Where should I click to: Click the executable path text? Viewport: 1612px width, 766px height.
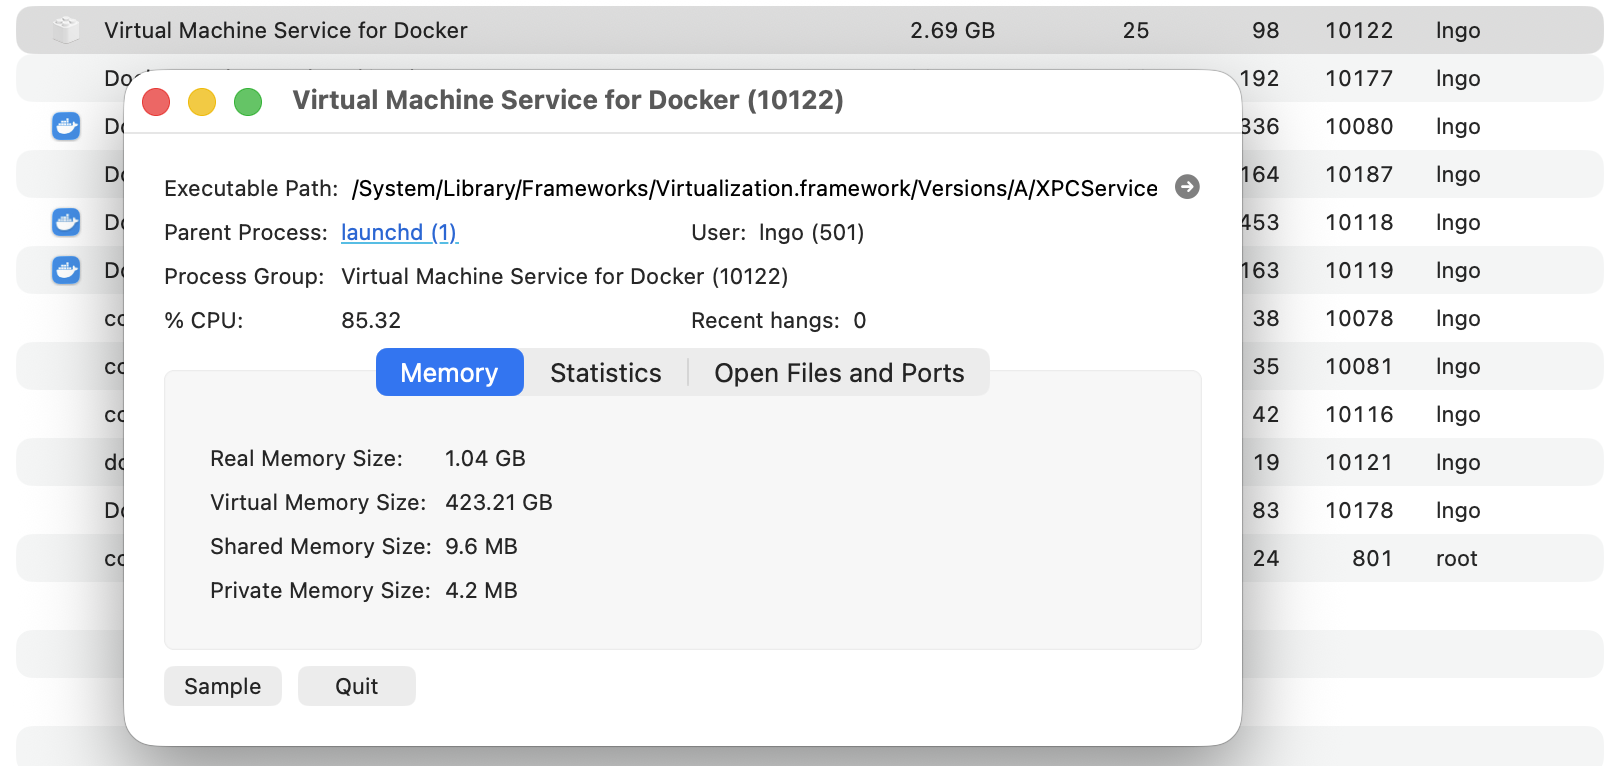(754, 189)
